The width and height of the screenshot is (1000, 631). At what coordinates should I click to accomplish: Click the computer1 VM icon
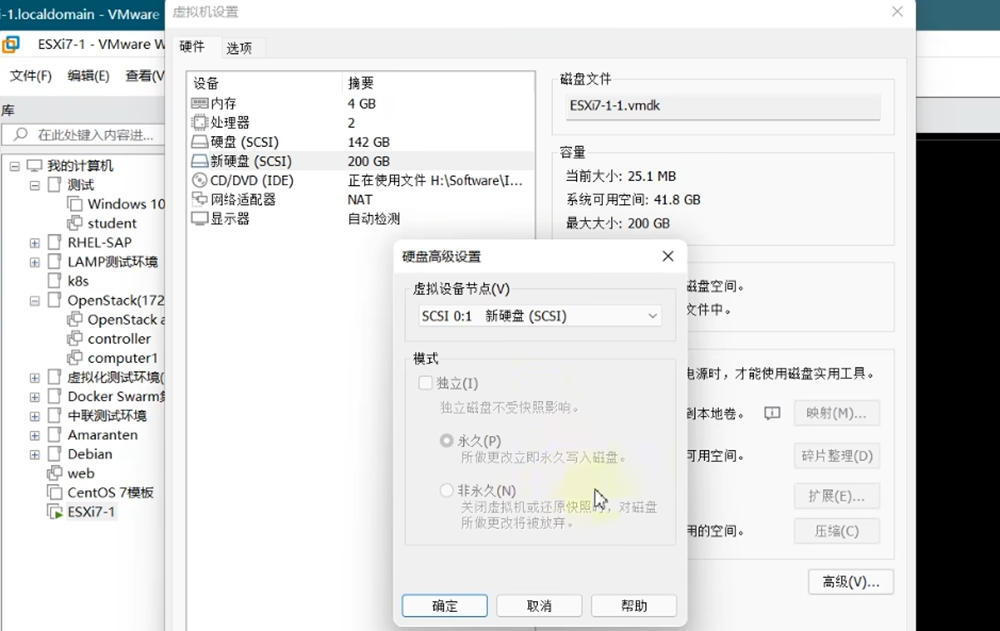coord(75,357)
